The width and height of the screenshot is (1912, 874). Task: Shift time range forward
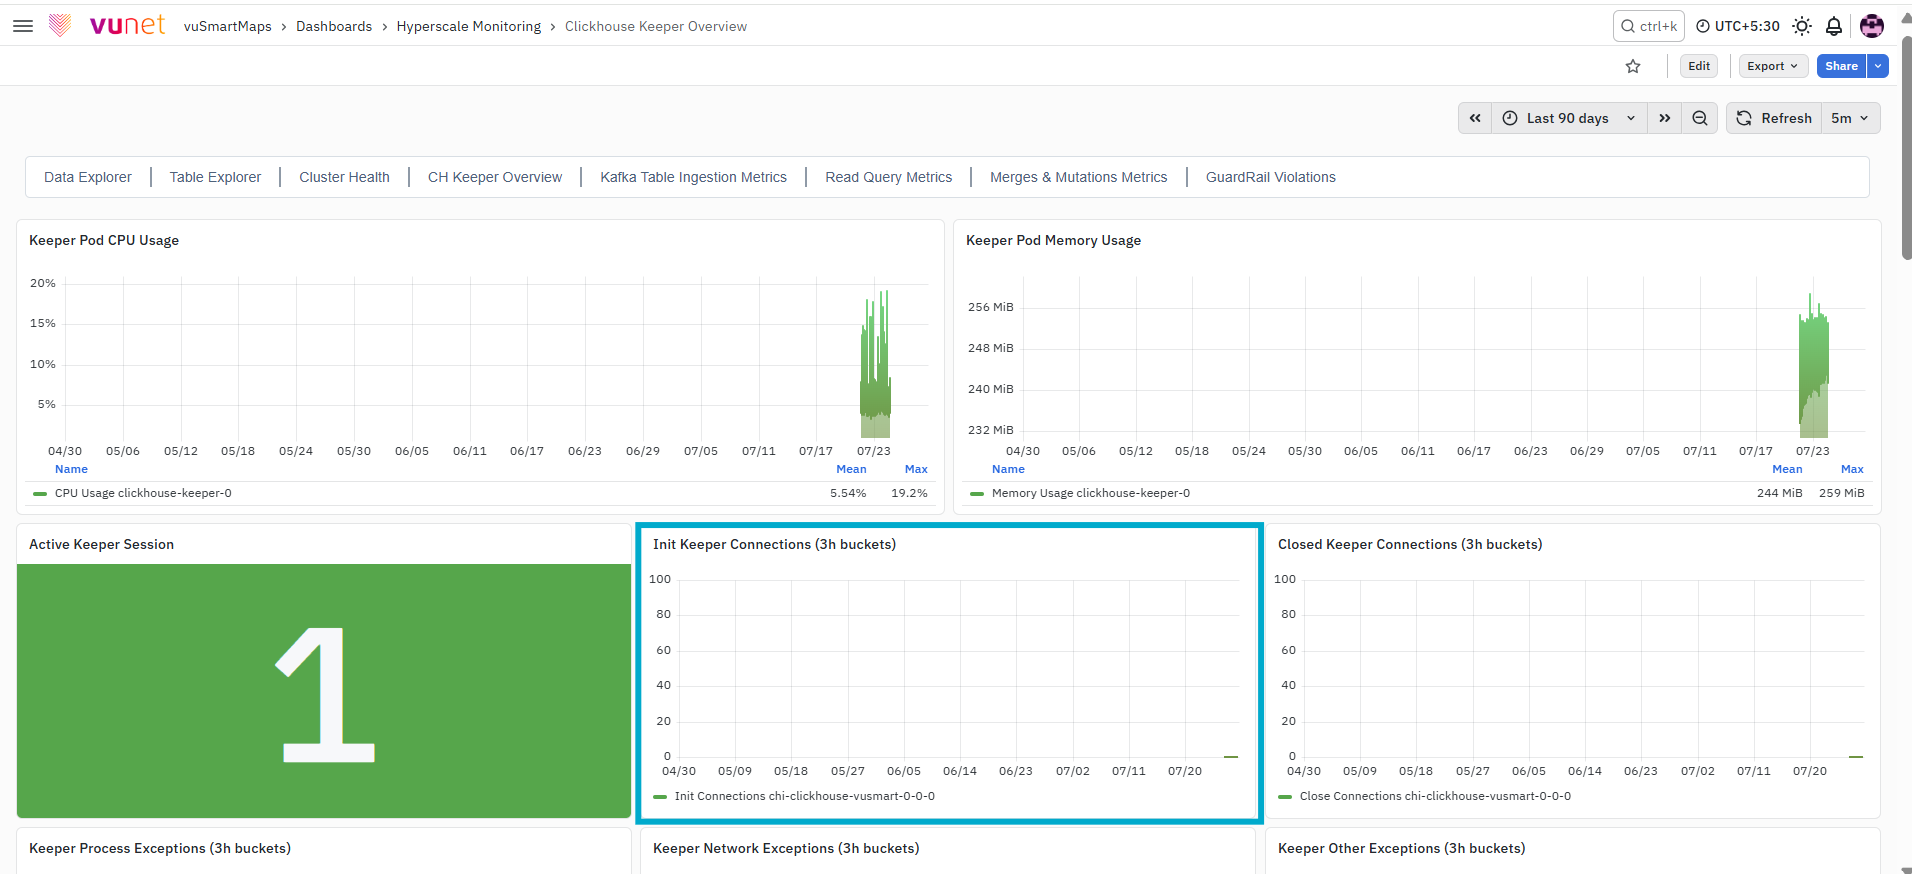click(x=1664, y=118)
